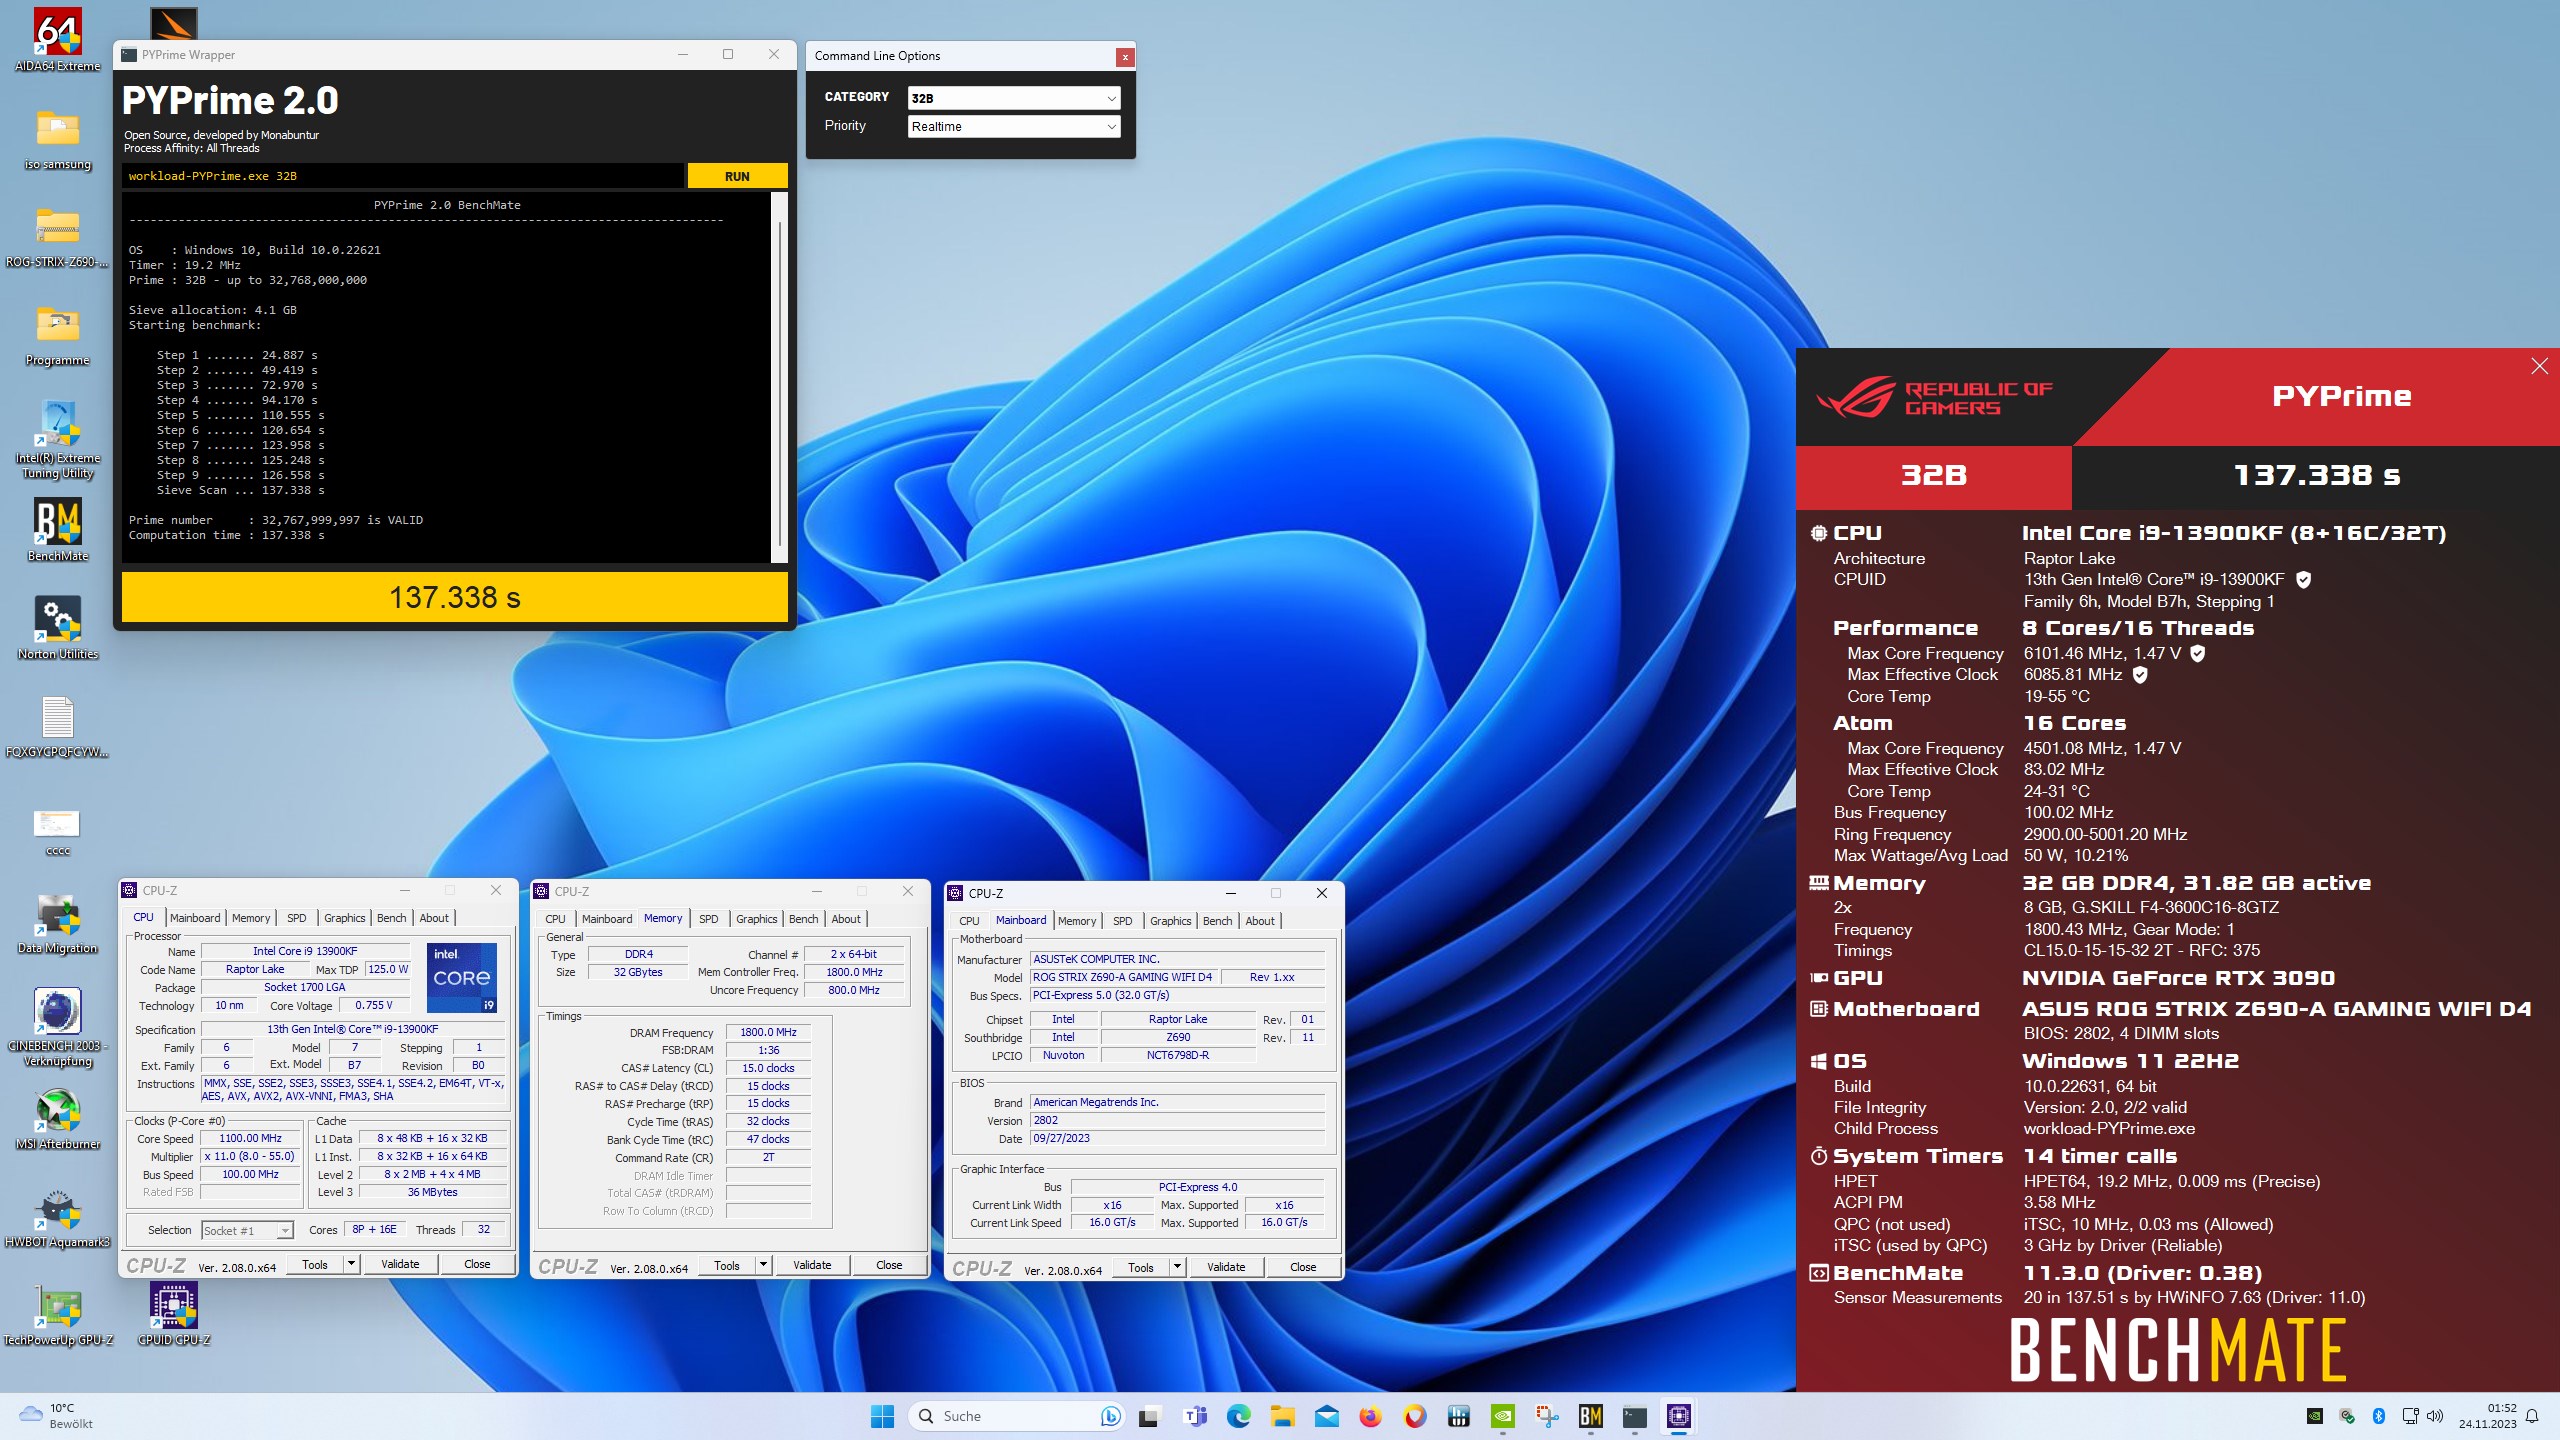Image resolution: width=2560 pixels, height=1440 pixels.
Task: Open volume control in system tray
Action: (x=2435, y=1416)
